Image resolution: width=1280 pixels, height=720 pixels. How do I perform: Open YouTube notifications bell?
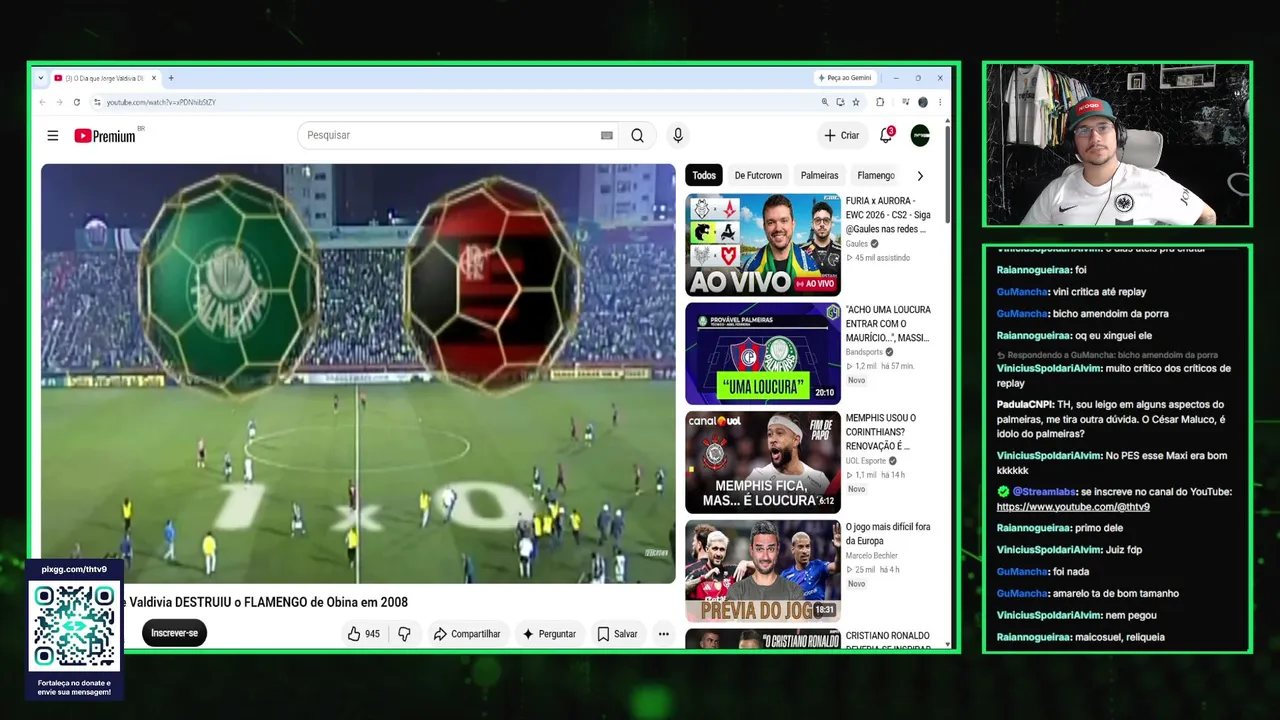click(886, 135)
